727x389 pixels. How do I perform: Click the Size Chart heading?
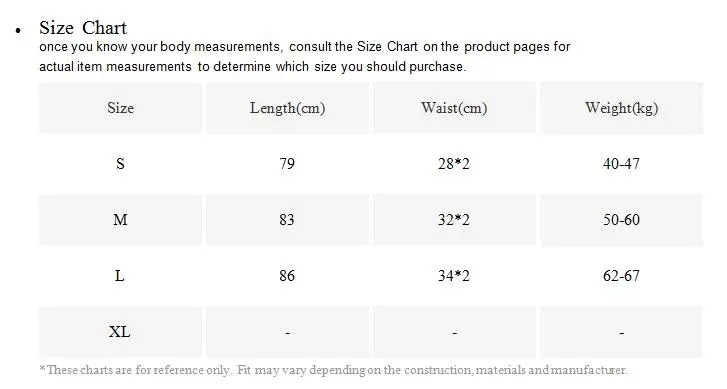[83, 28]
